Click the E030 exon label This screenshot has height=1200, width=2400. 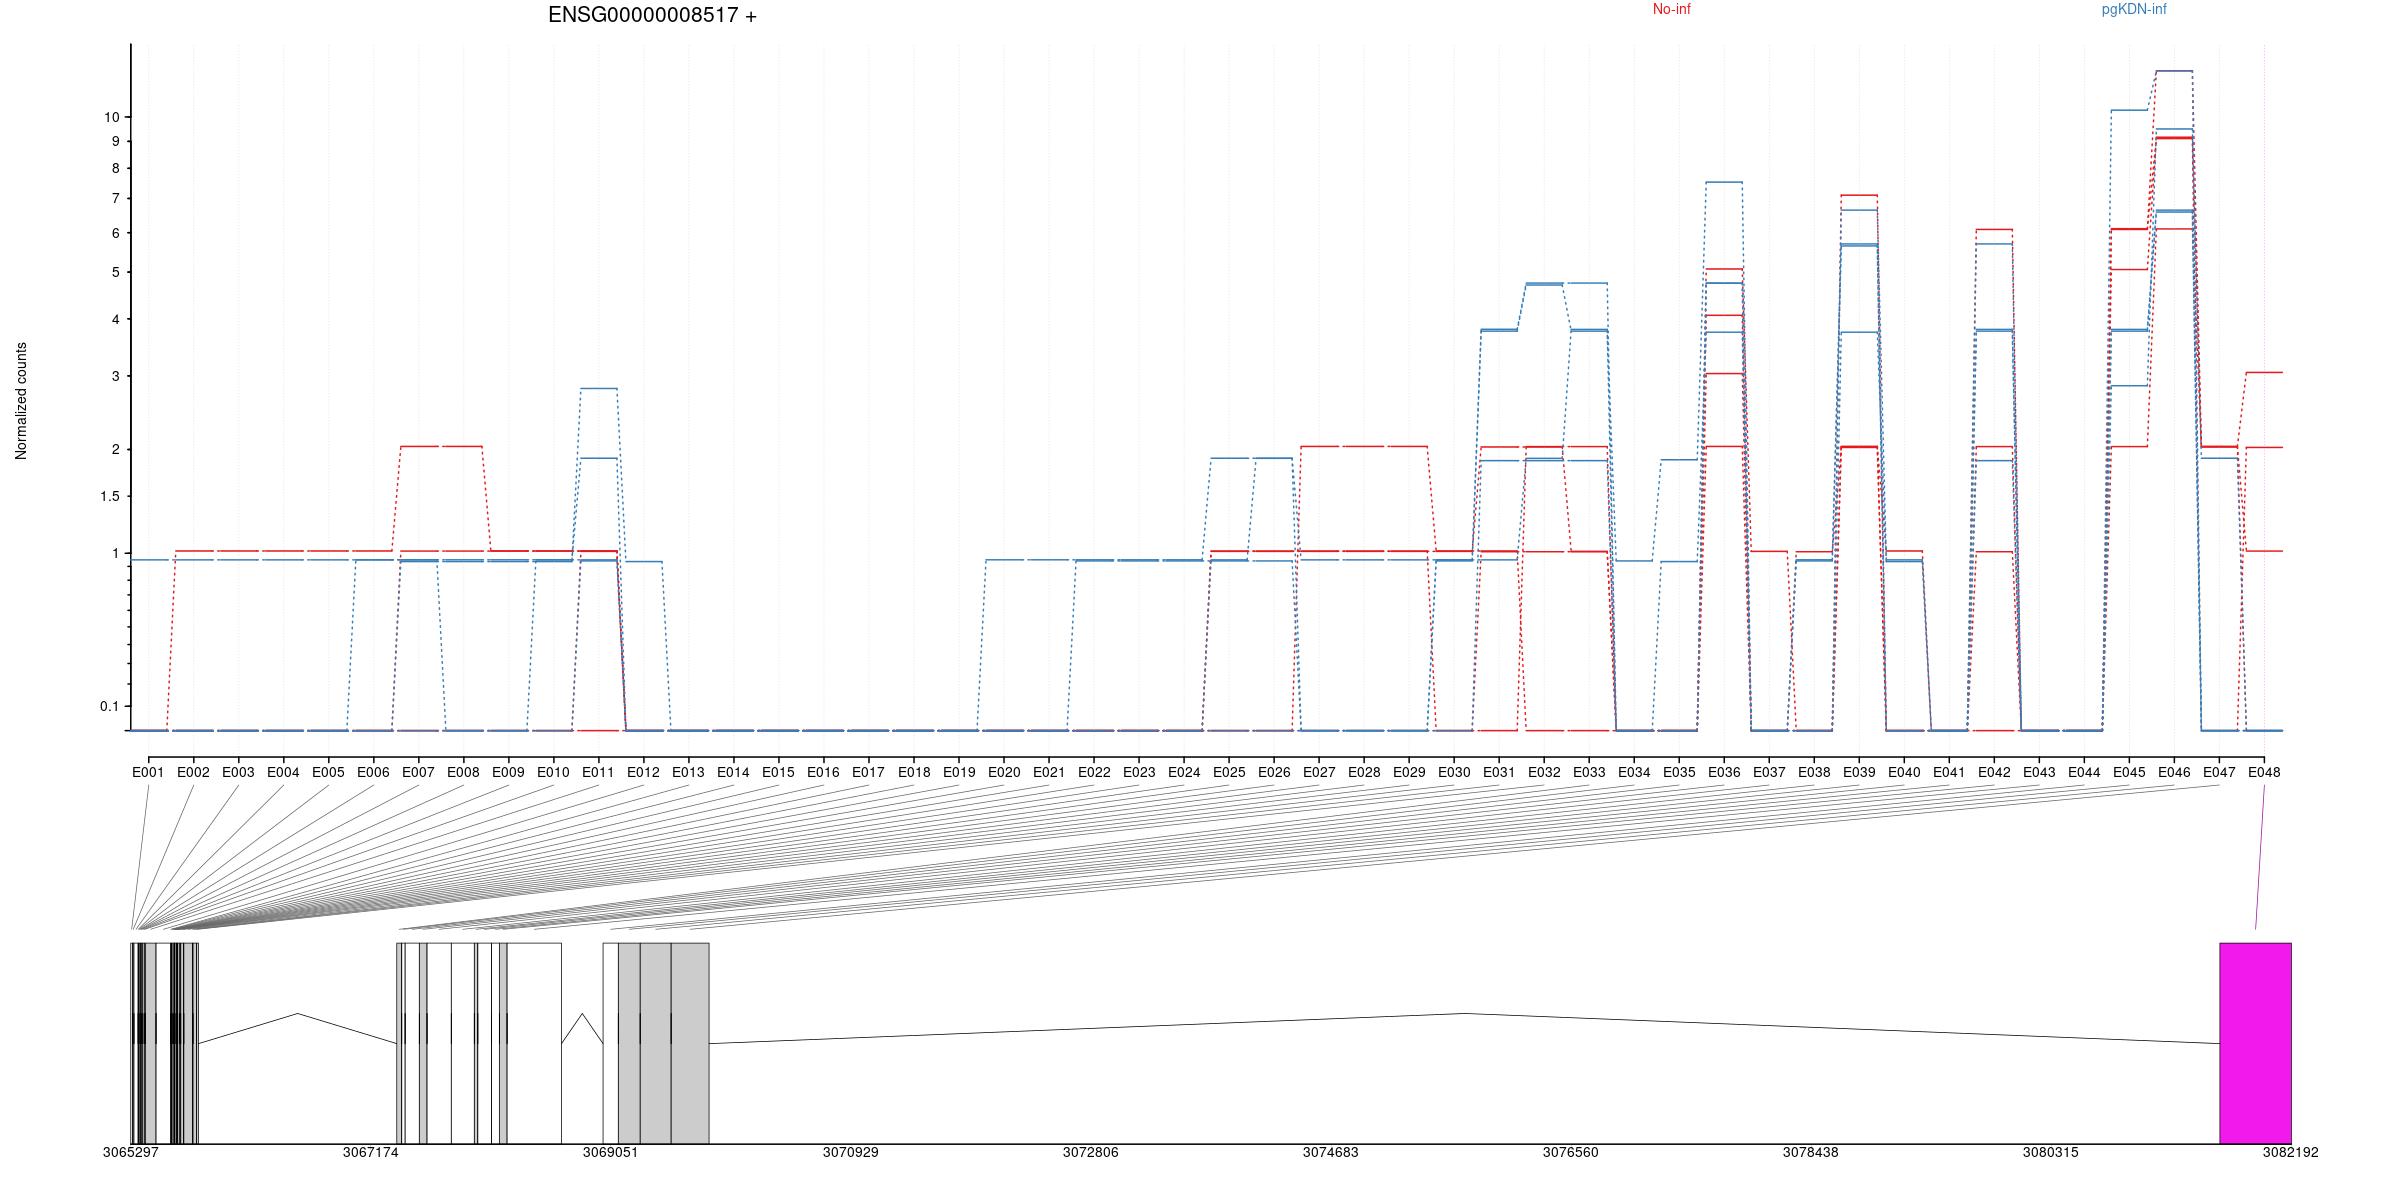1454,772
